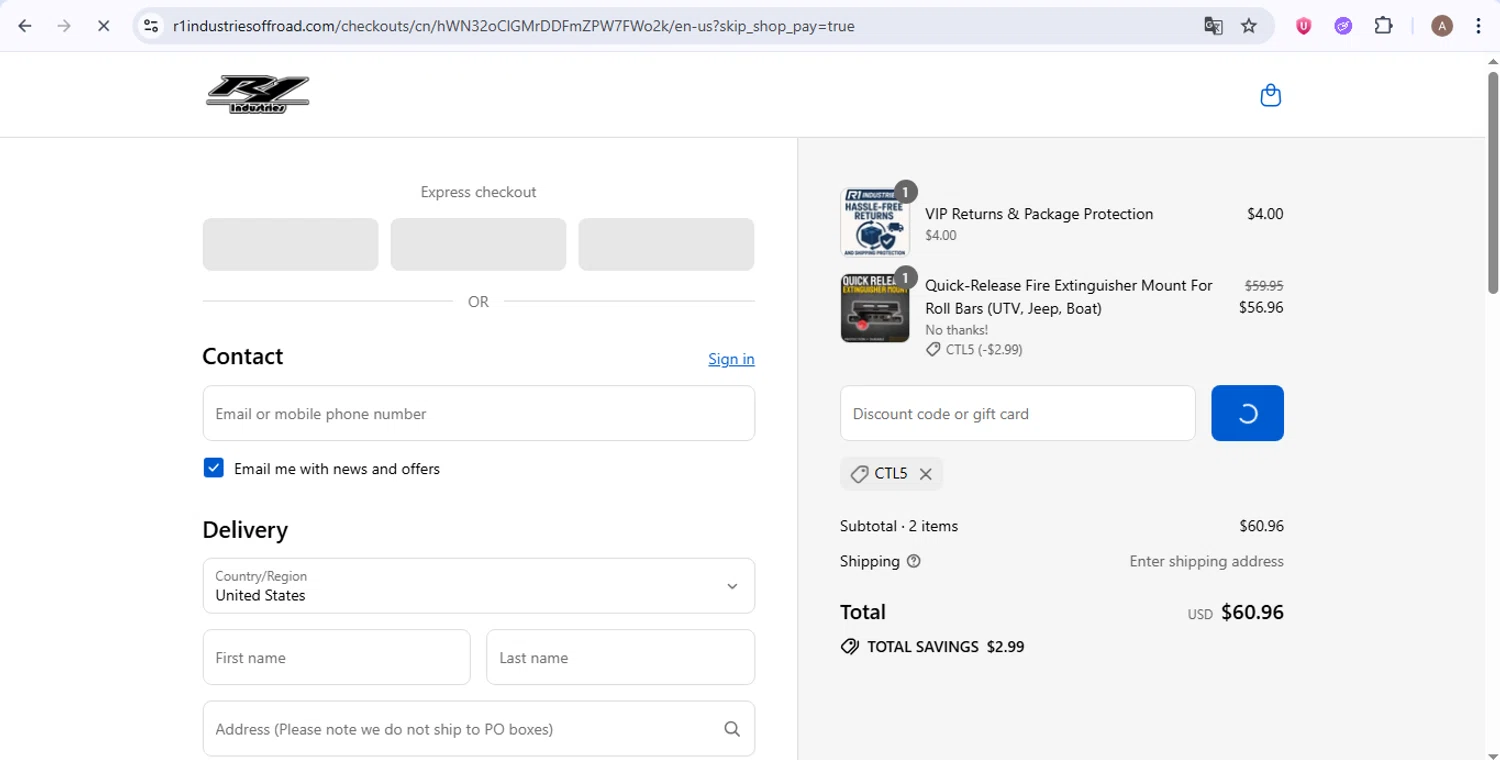This screenshot has width=1500, height=760.
Task: Open site information icon in address bar
Action: coord(151,26)
